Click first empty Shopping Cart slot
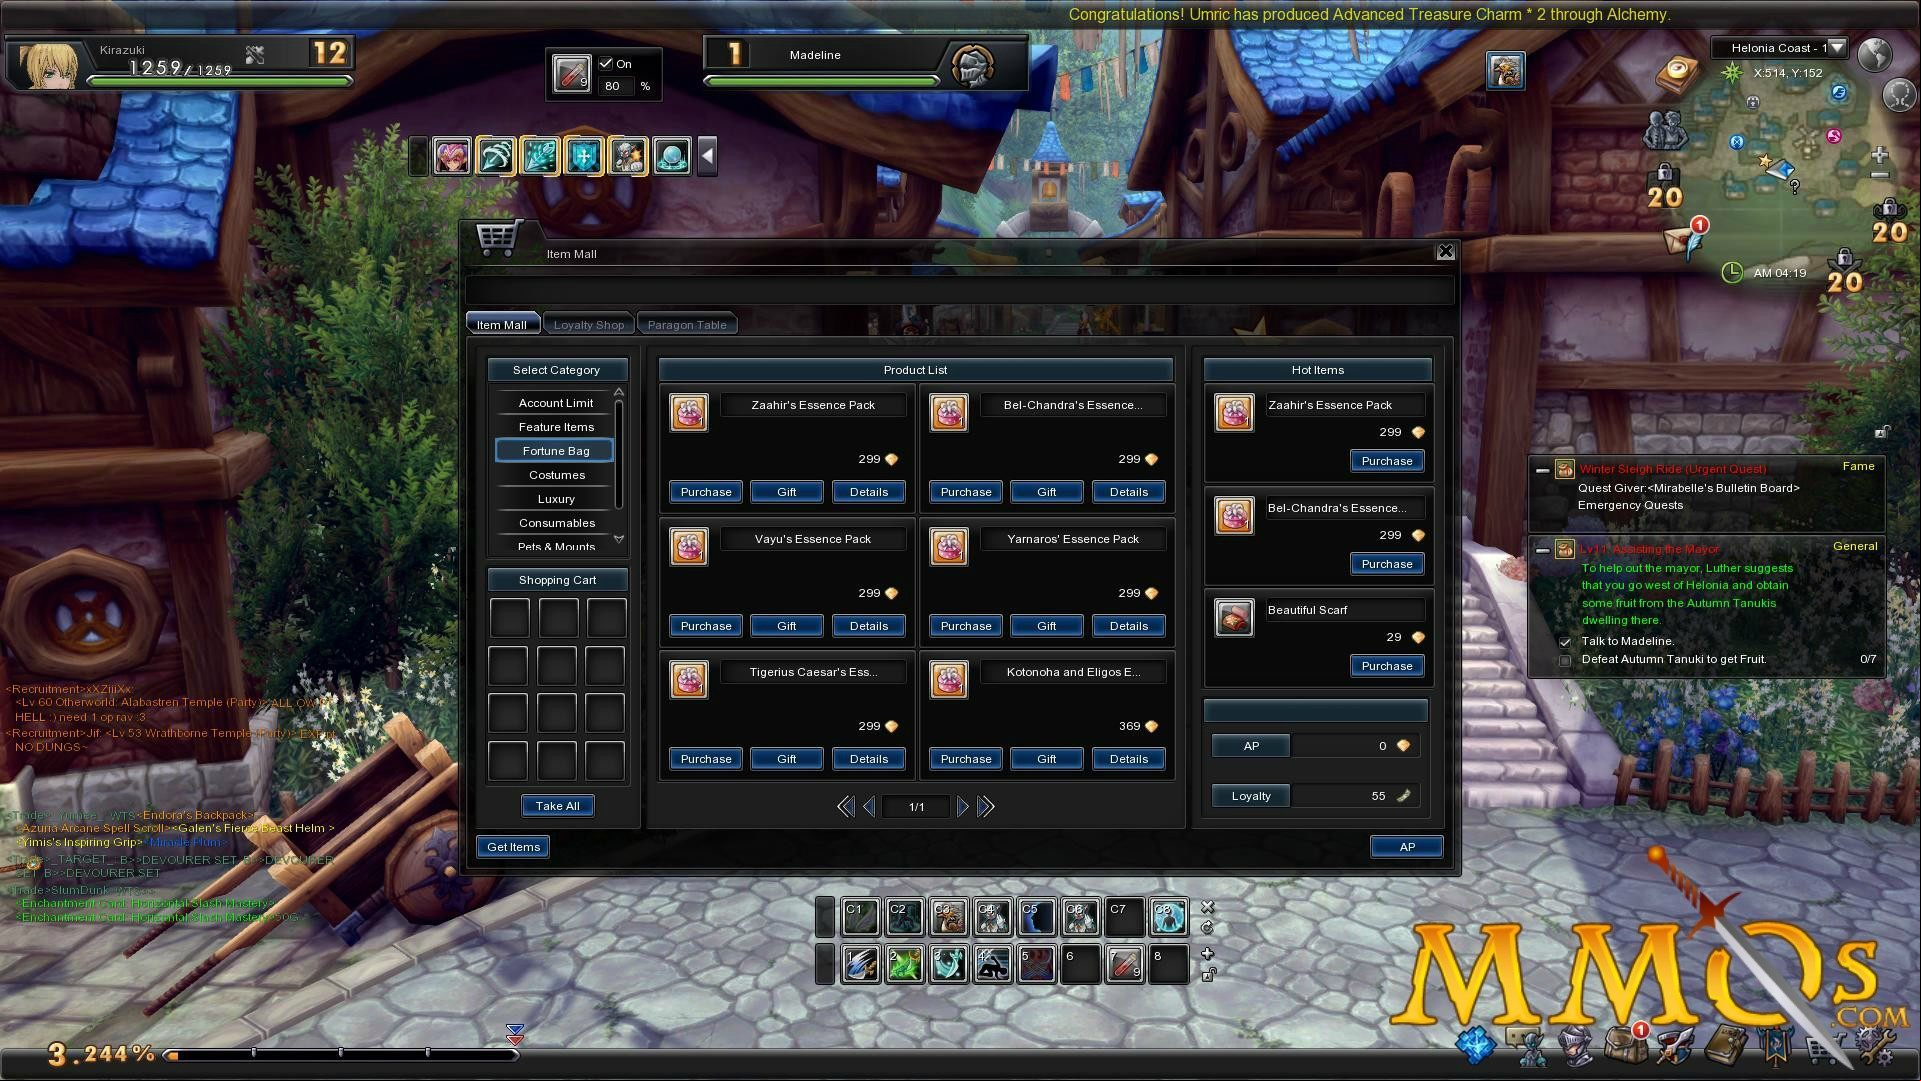Screen dimensions: 1921x1081 pyautogui.click(x=509, y=618)
